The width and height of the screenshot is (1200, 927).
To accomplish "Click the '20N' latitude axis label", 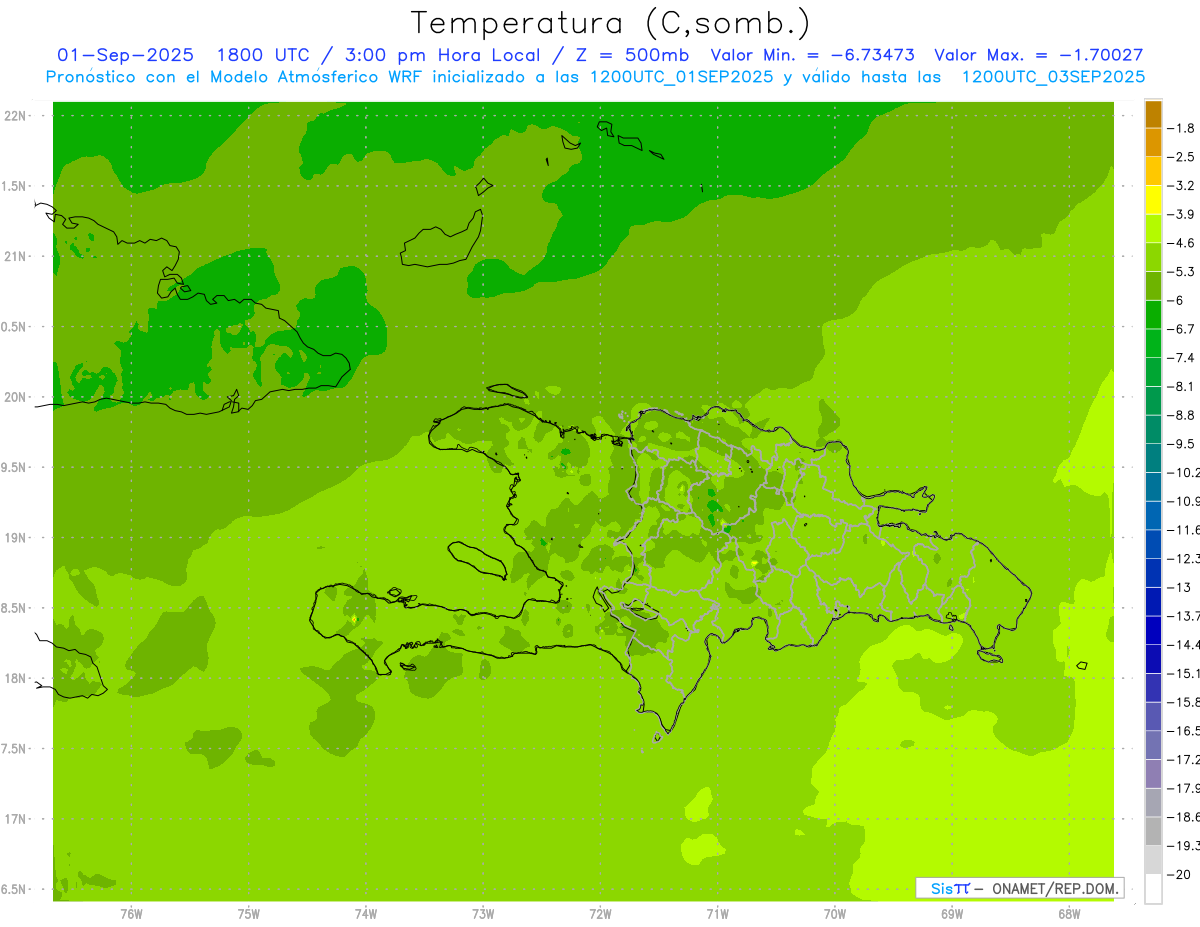I will click(16, 397).
